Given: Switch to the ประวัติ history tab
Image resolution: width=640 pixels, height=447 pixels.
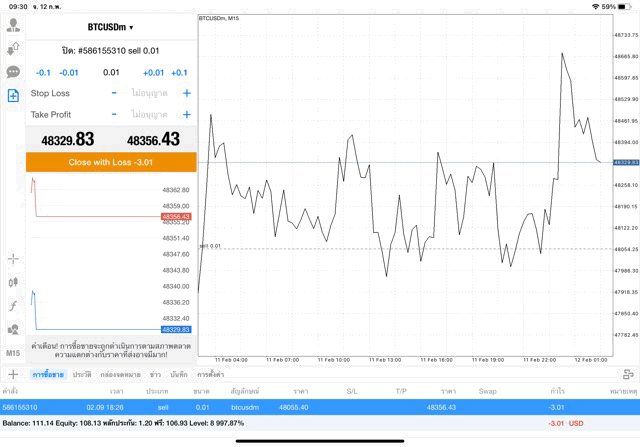Looking at the screenshot, I should click(81, 374).
